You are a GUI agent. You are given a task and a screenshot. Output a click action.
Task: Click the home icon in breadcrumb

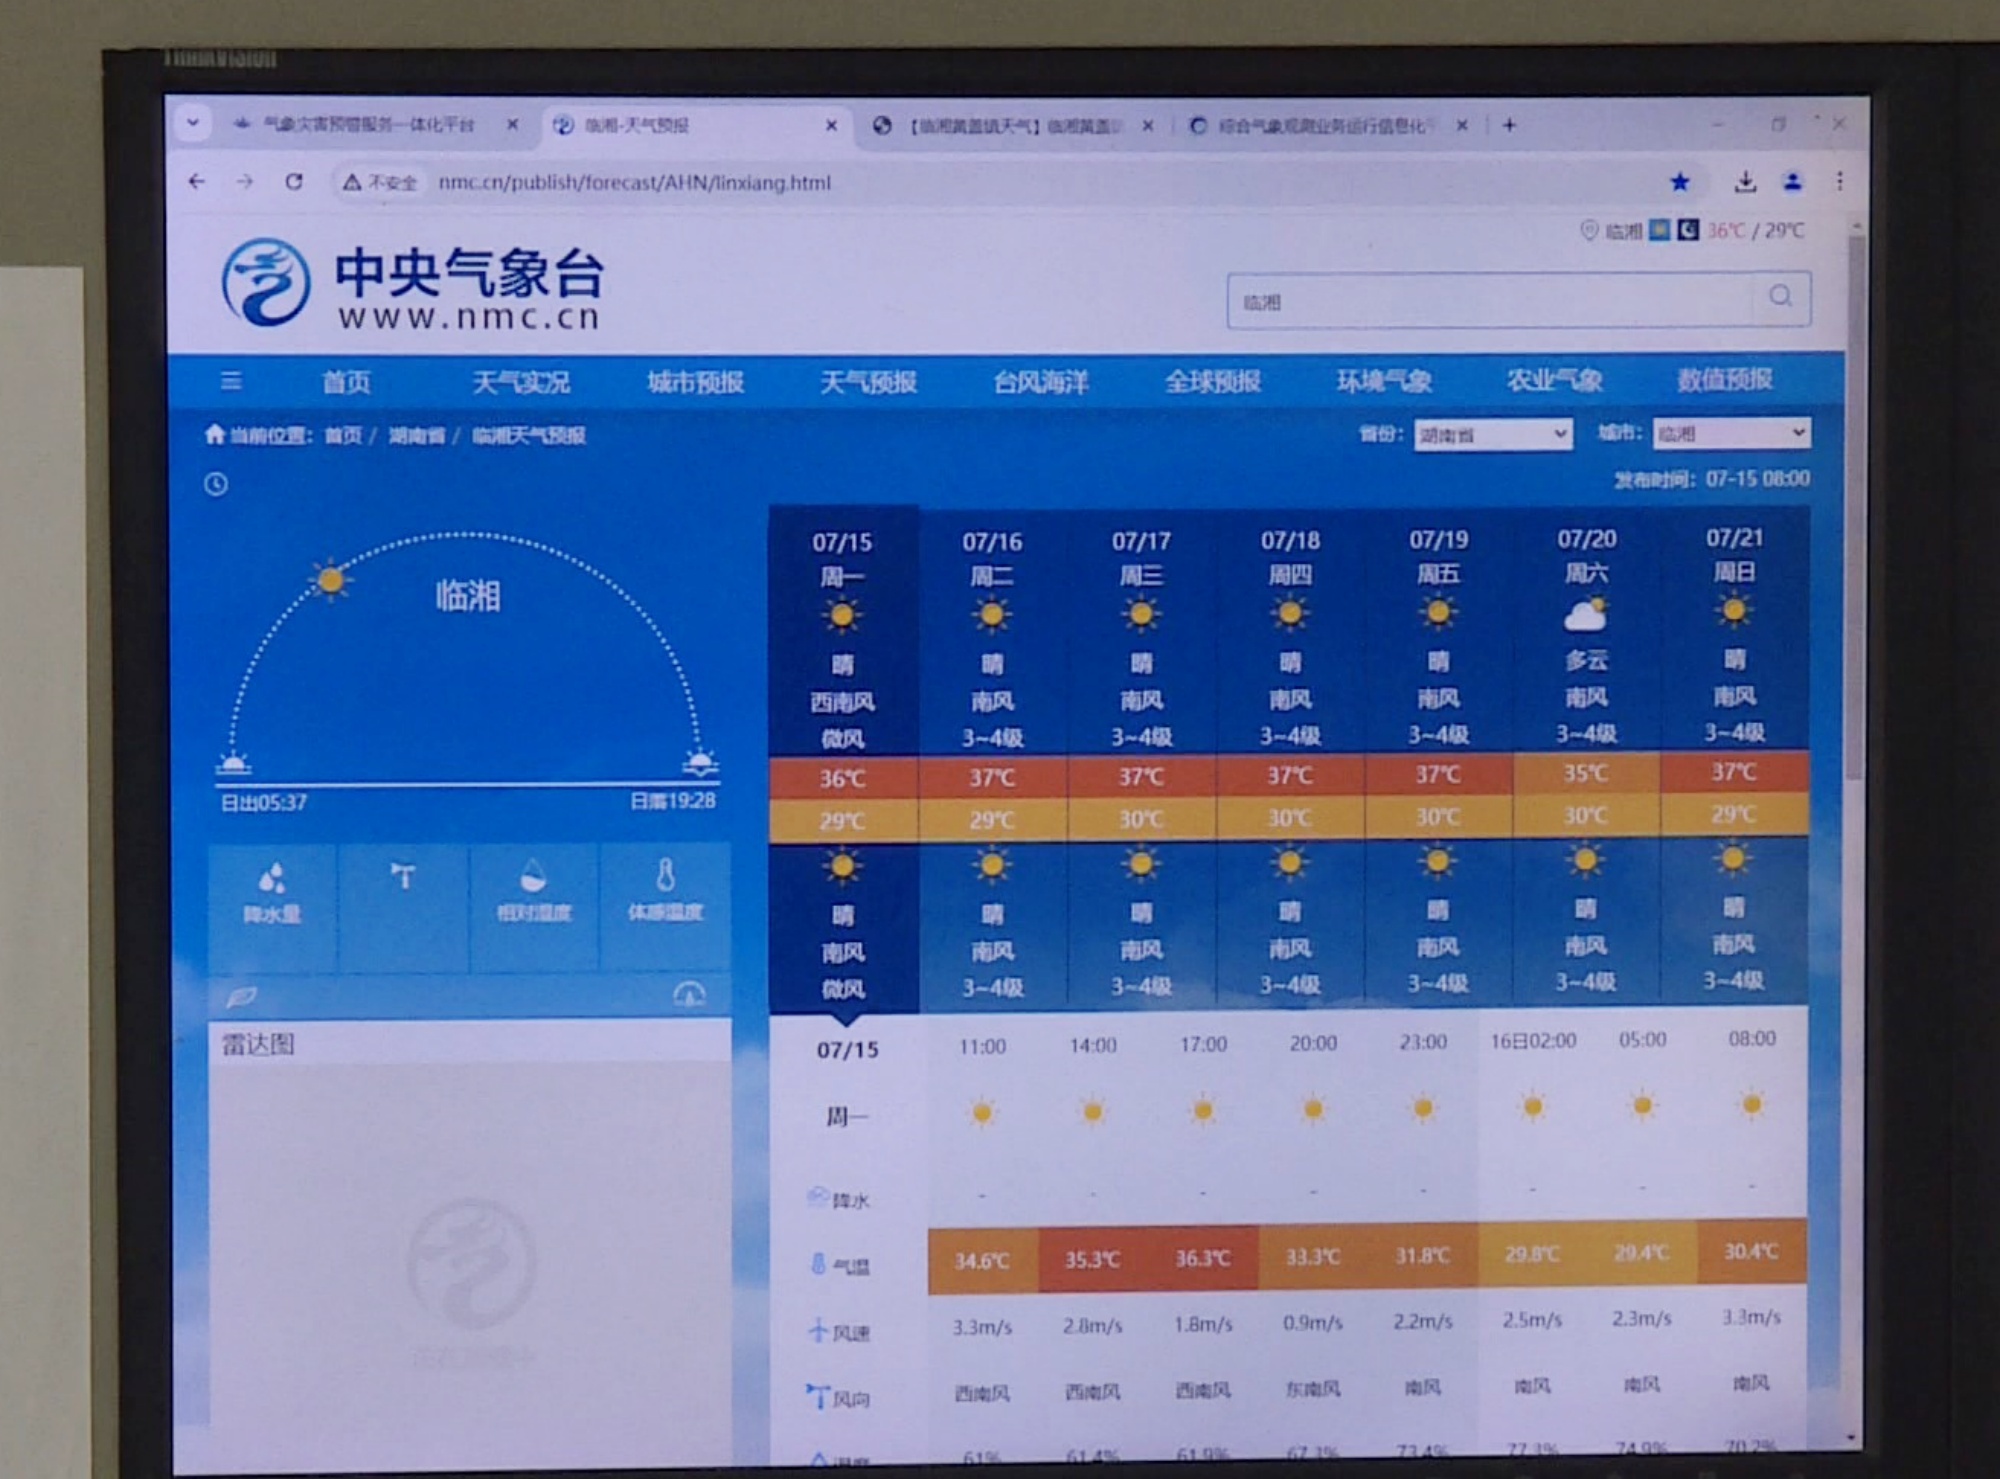214,434
